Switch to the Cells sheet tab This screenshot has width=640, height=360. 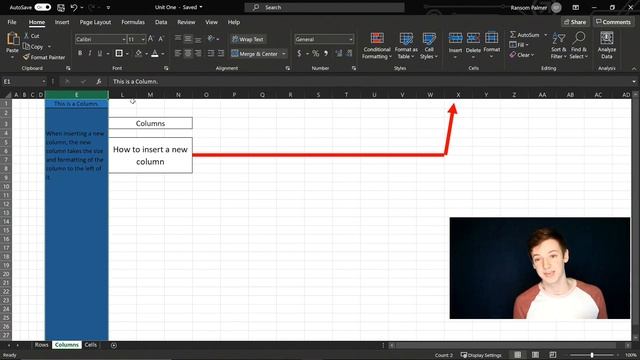pos(91,345)
